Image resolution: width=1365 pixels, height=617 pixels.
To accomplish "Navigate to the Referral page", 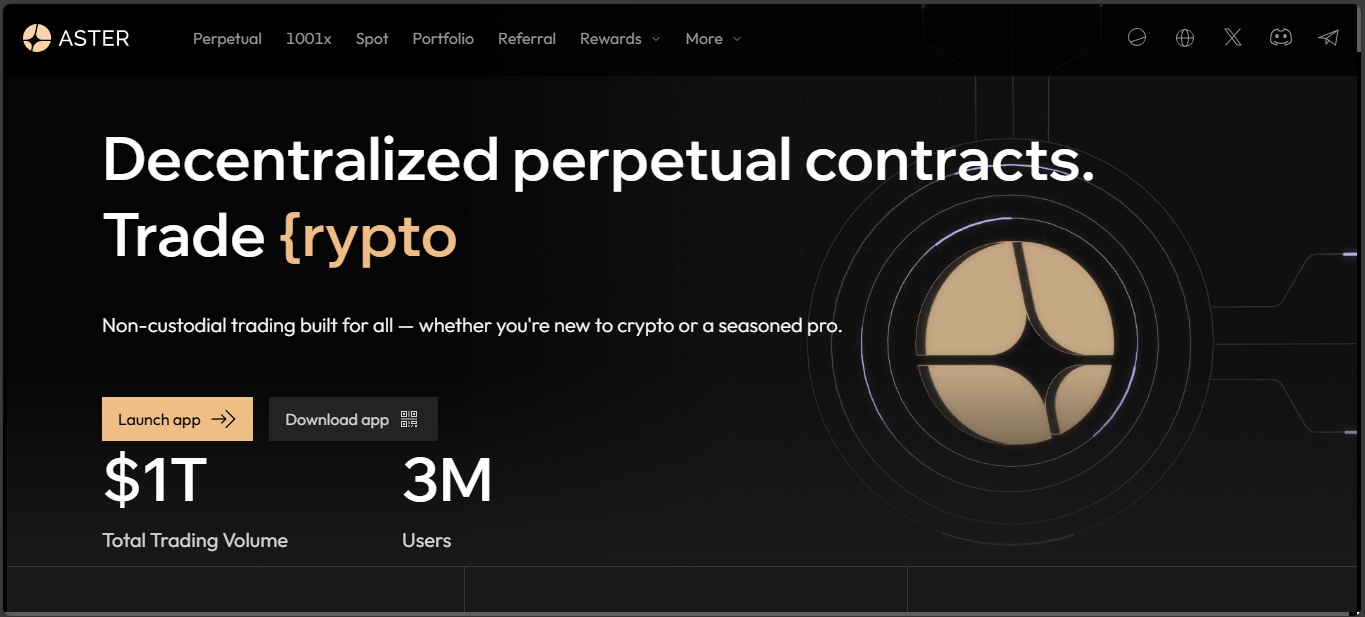I will 527,39.
